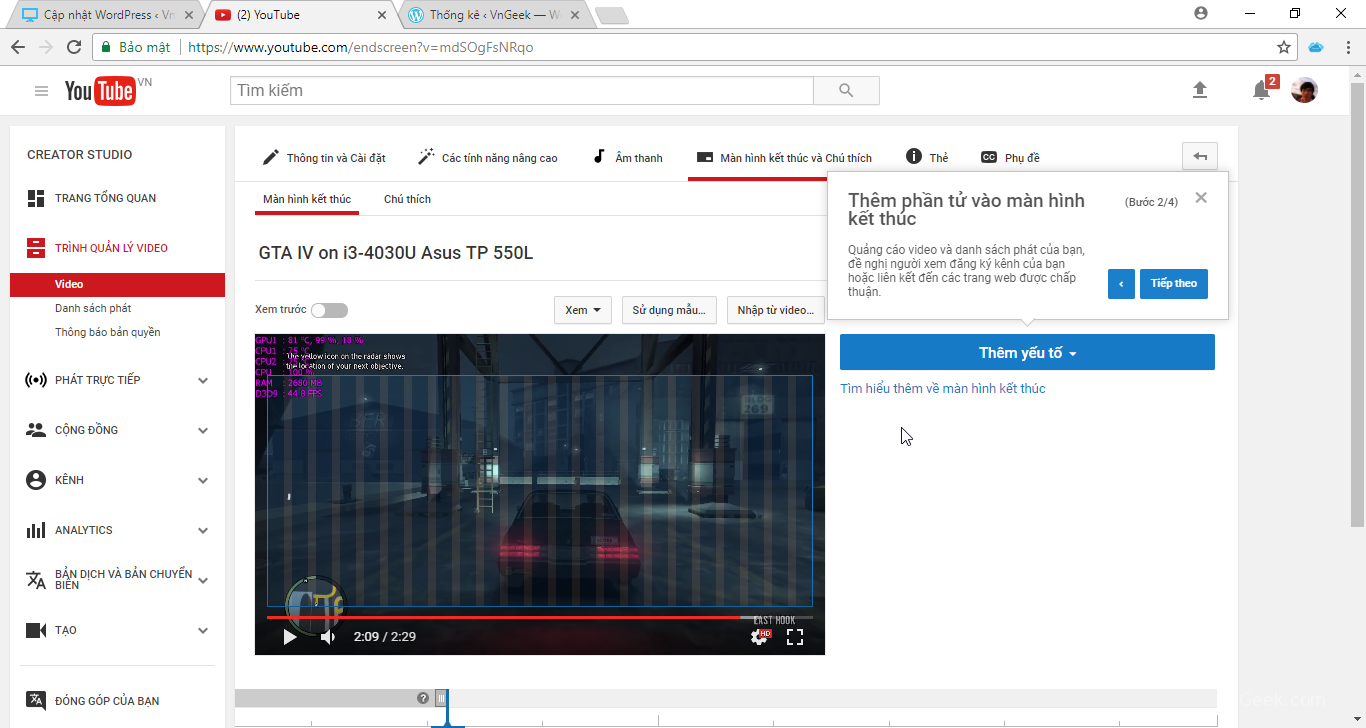Click the Cộng đồng people icon

(36, 430)
